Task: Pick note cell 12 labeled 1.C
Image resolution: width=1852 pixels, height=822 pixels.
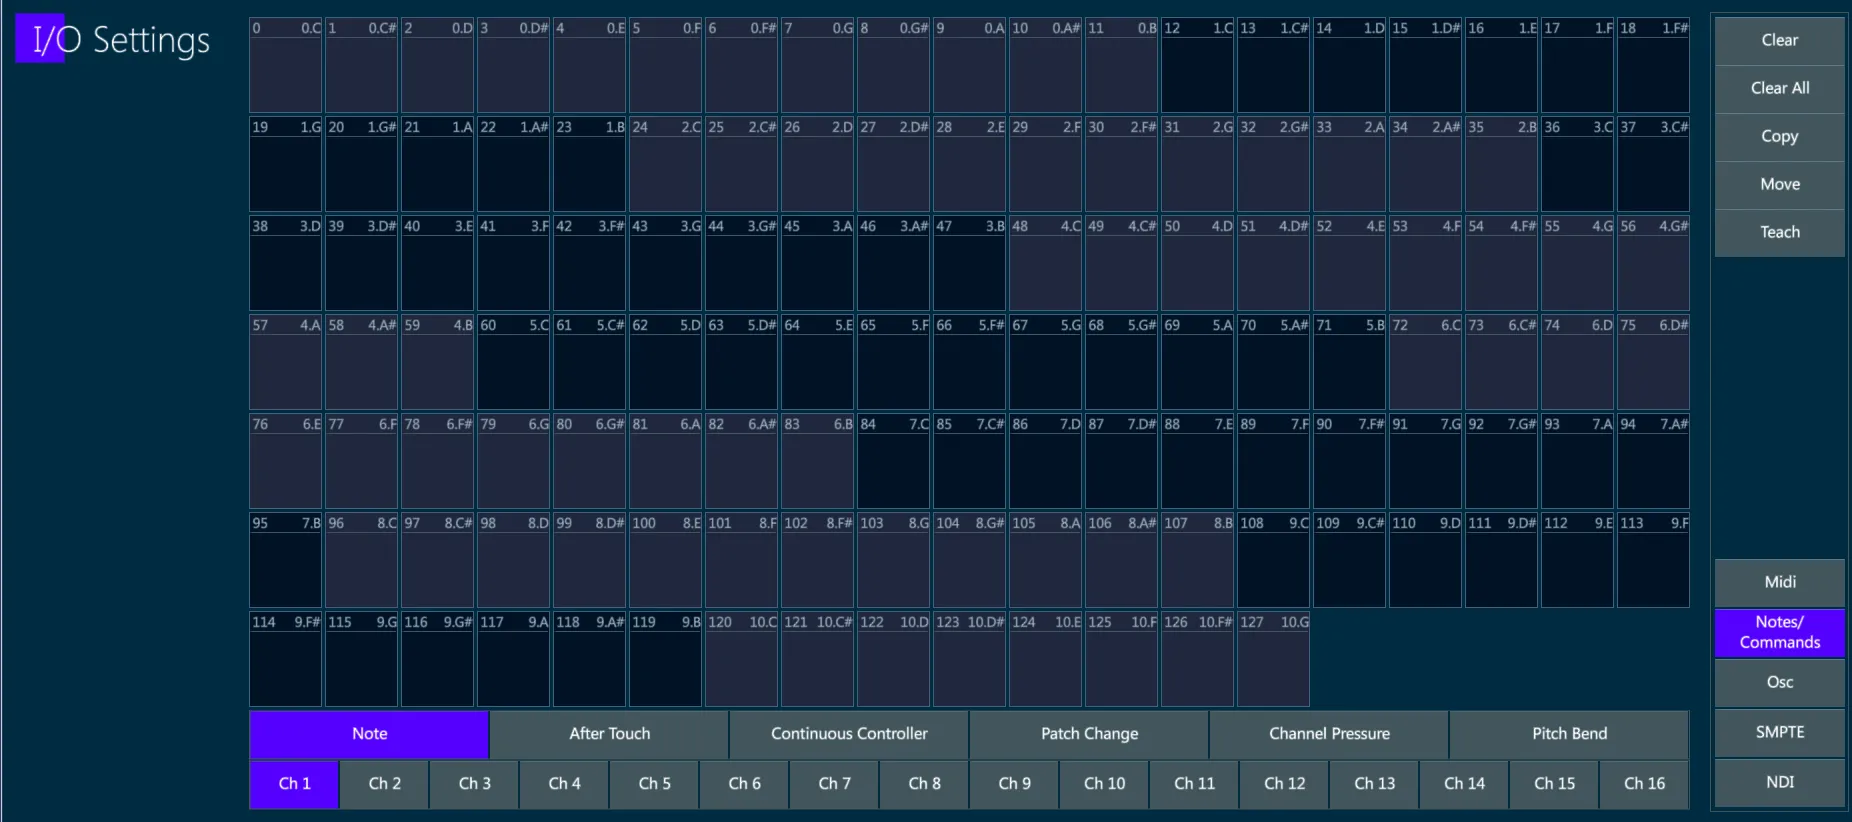Action: pos(1198,66)
